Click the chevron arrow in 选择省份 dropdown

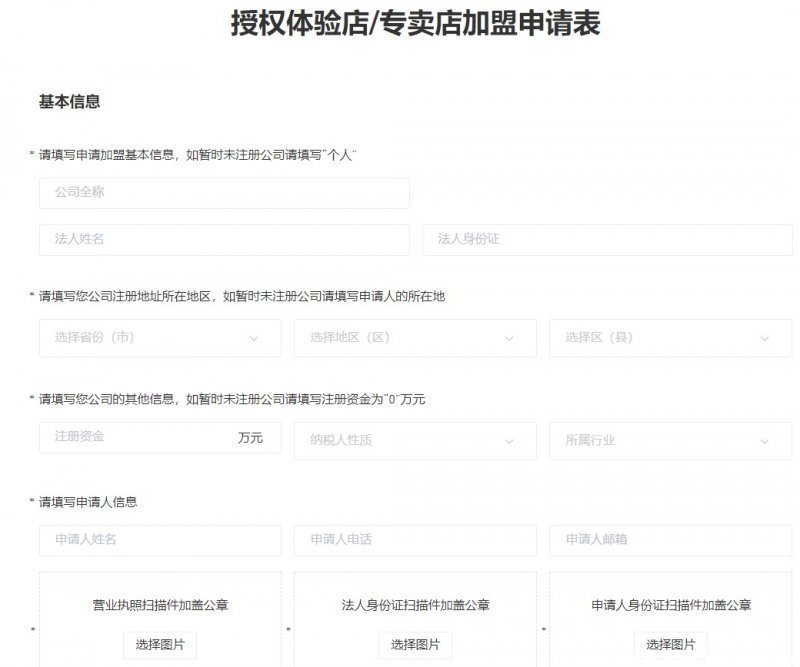coord(254,339)
